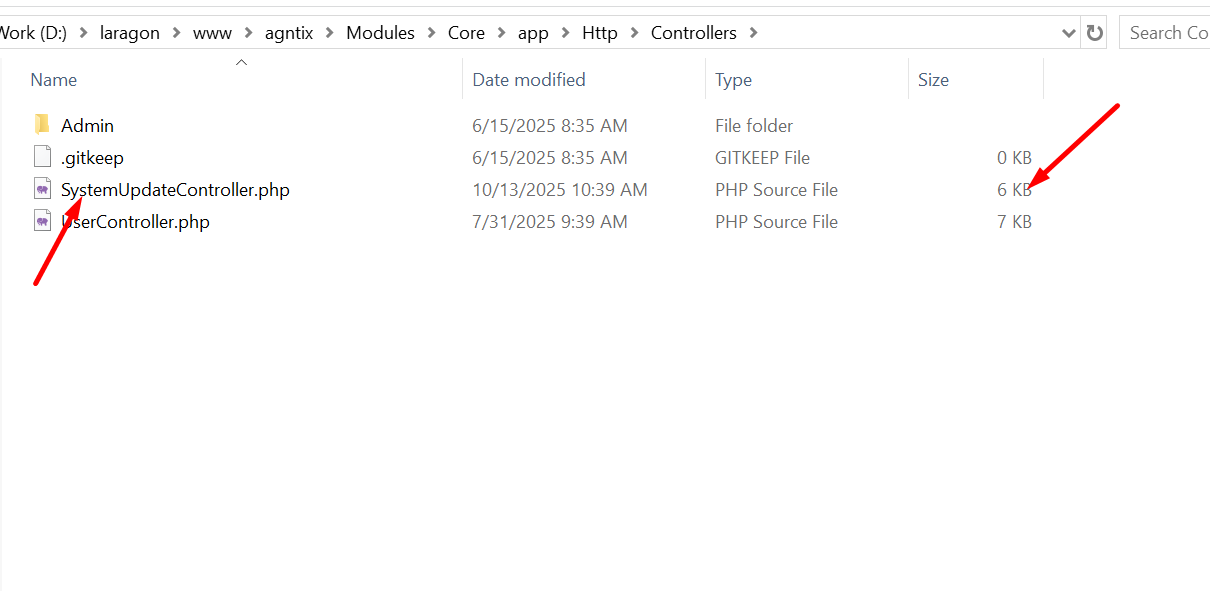The width and height of the screenshot is (1210, 591).
Task: Sort files by the Type column
Action: (733, 80)
